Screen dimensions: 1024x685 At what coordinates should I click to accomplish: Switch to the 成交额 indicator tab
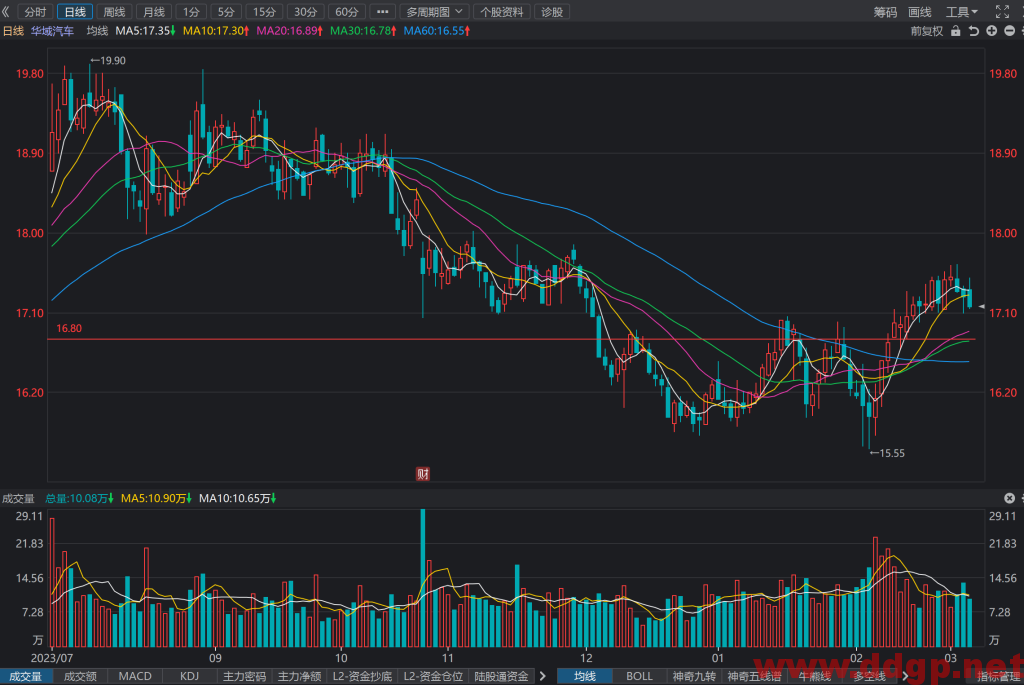[x=80, y=677]
